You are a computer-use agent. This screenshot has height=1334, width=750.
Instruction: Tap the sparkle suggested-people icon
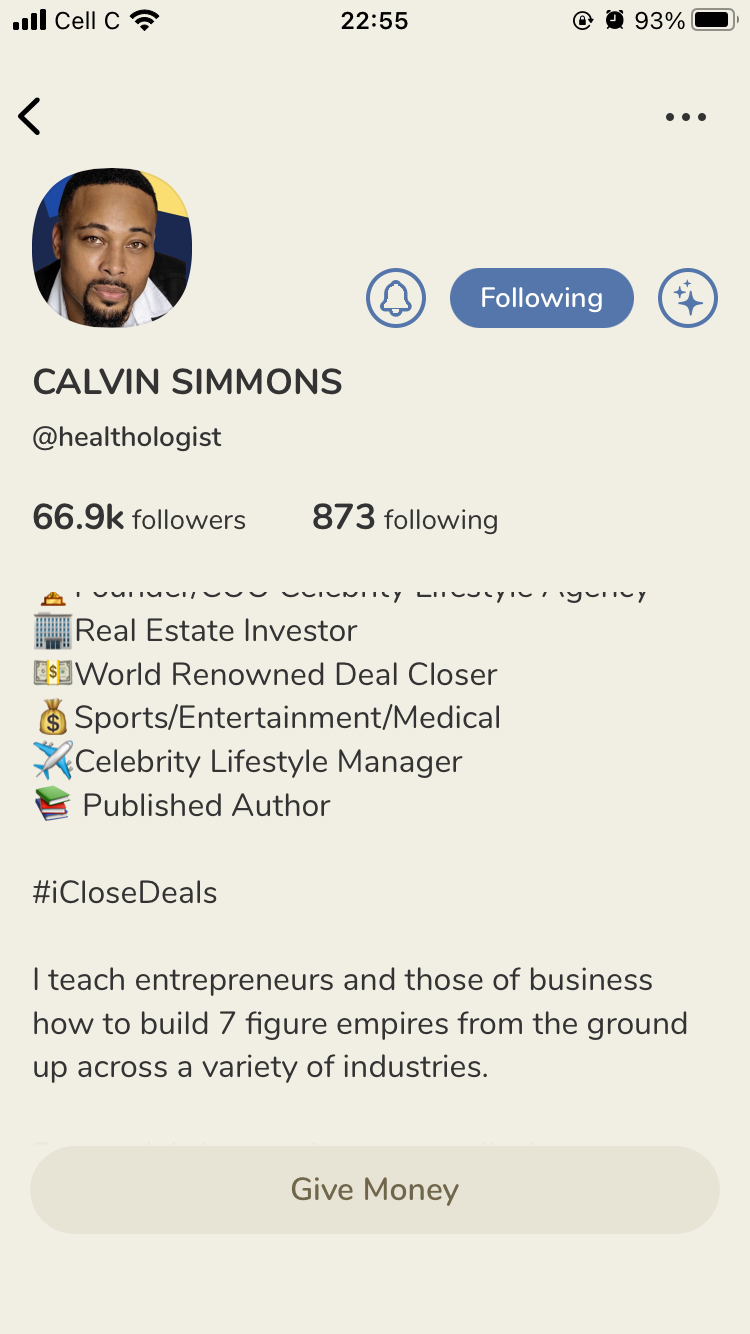tap(688, 298)
